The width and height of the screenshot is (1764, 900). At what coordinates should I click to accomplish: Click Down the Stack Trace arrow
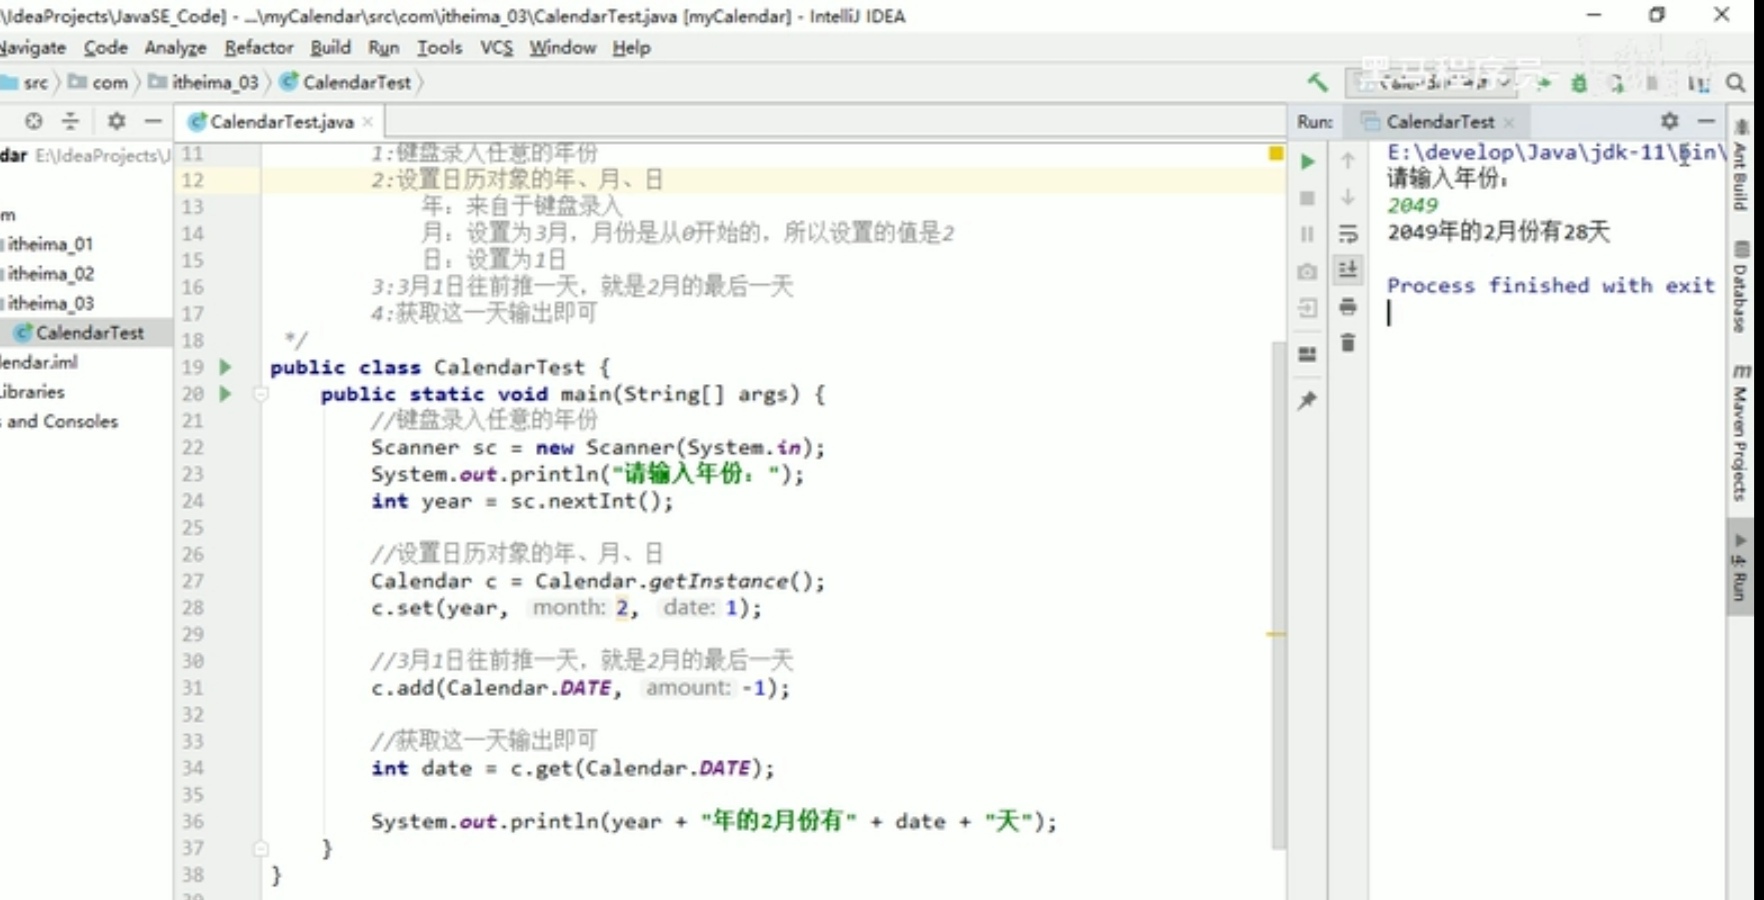[1348, 197]
